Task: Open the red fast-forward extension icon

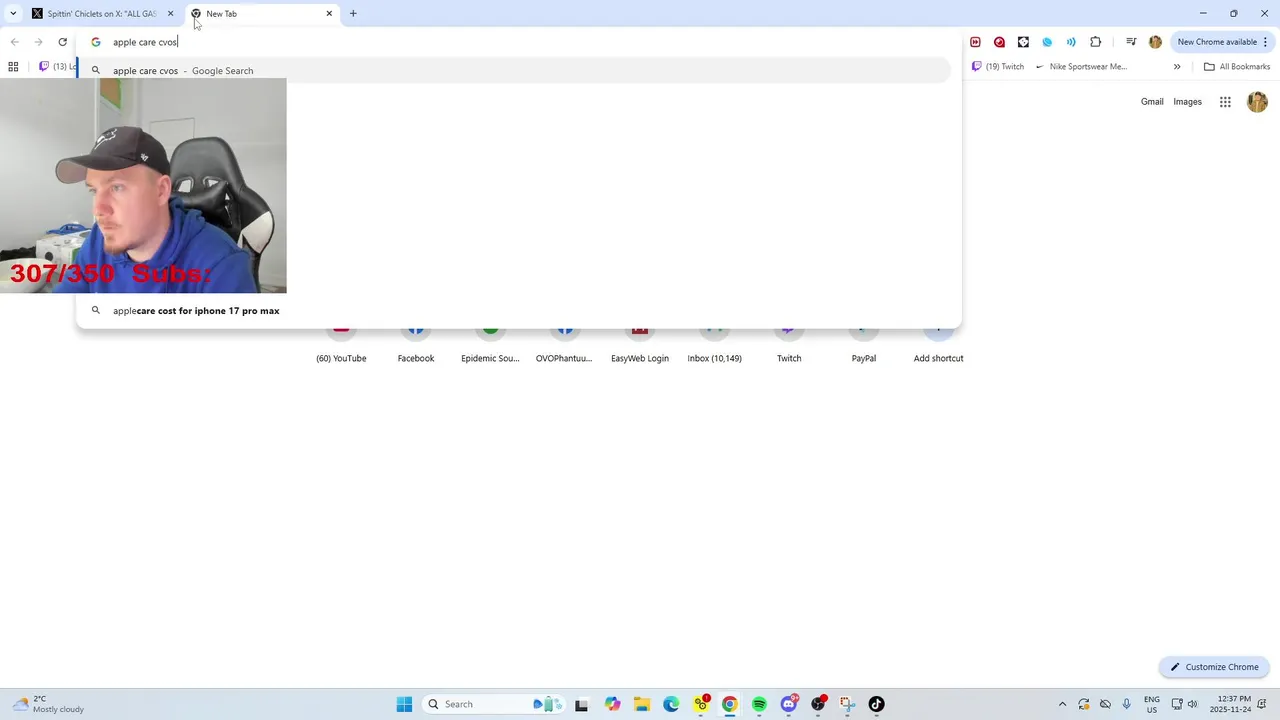Action: (975, 42)
